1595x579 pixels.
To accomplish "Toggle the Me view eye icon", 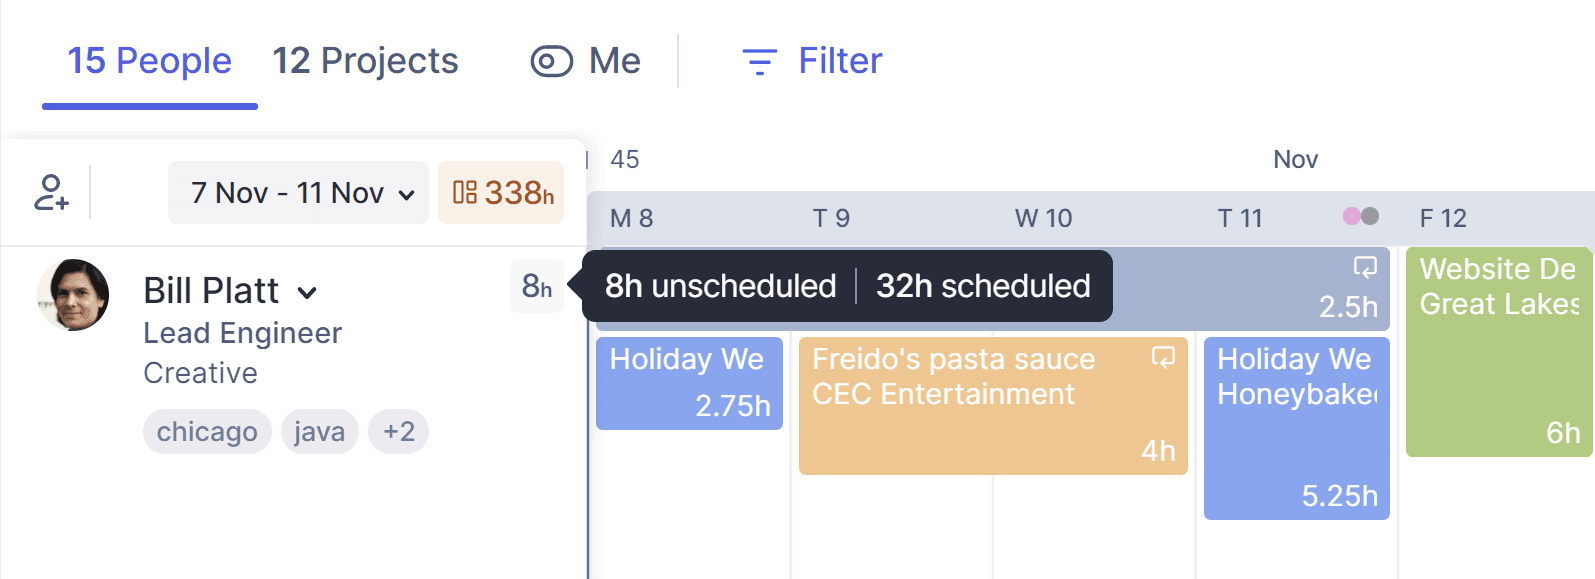I will point(551,61).
